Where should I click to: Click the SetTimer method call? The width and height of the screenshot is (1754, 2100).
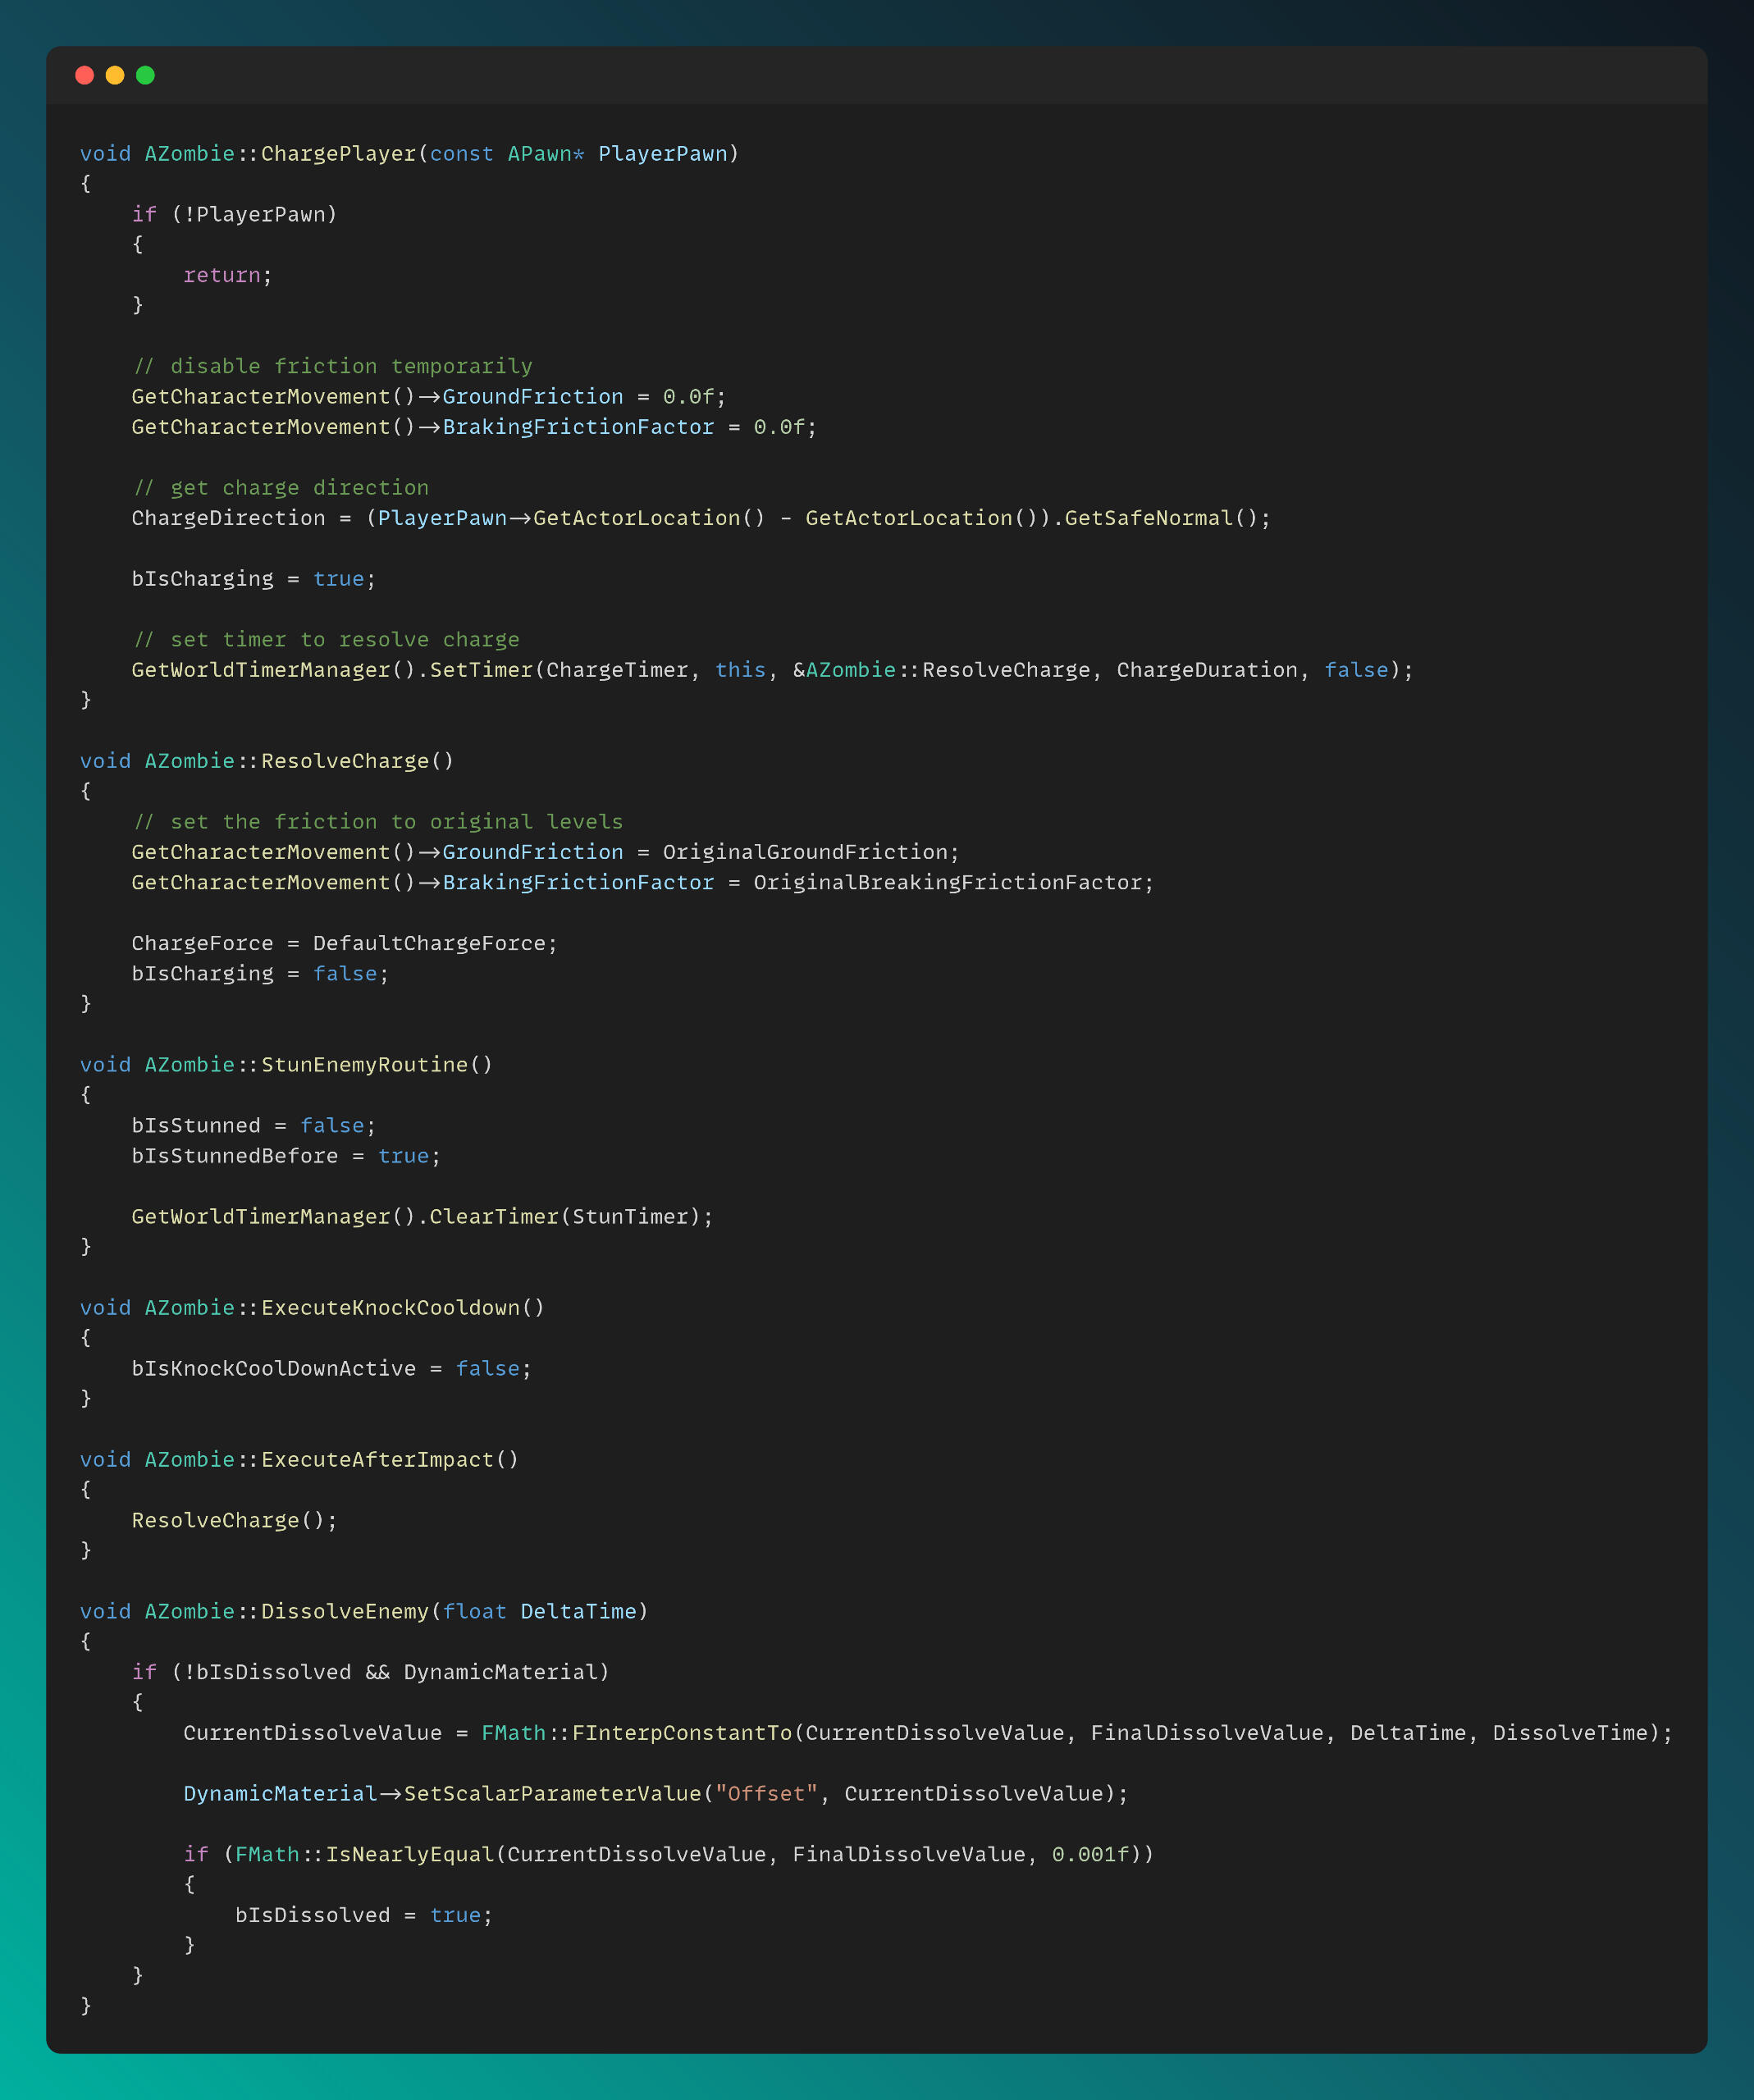coord(481,670)
